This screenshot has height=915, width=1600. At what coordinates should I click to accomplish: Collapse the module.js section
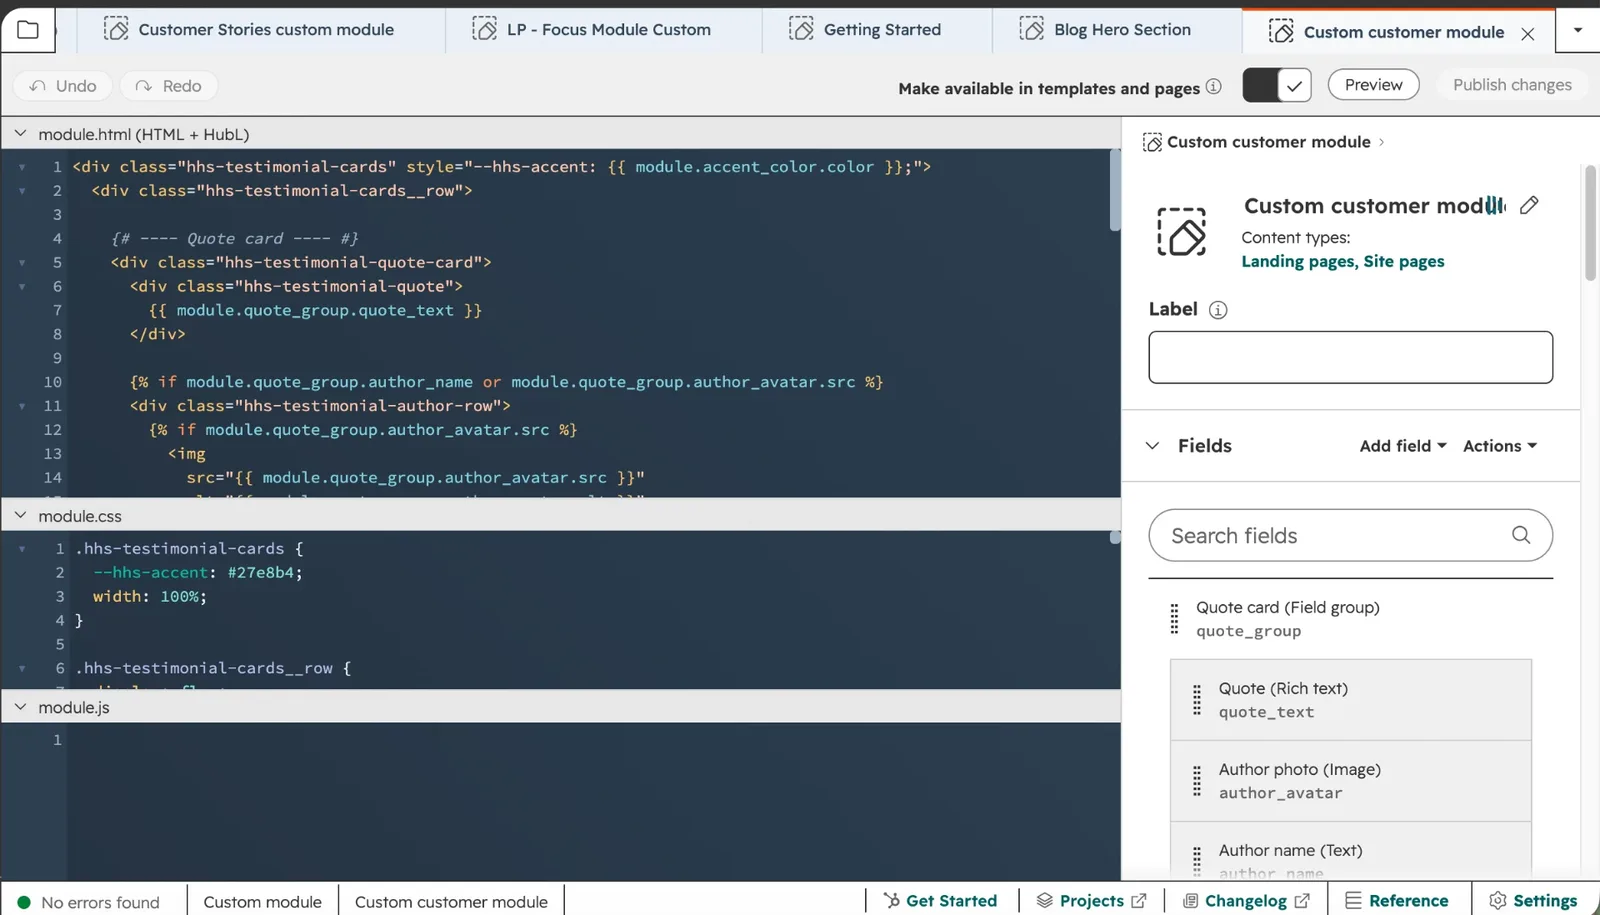point(20,706)
